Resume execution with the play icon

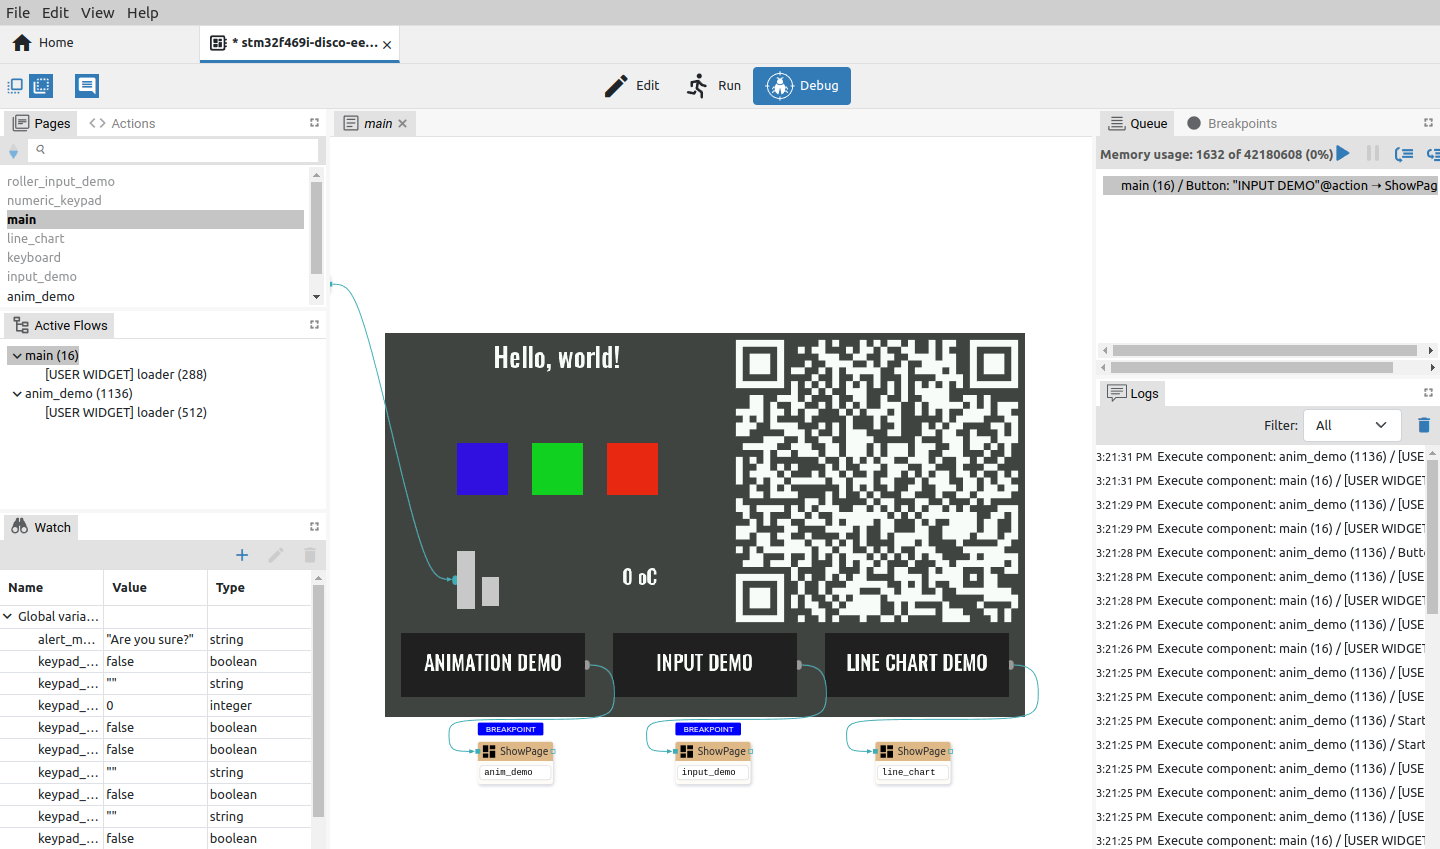[x=1343, y=154]
